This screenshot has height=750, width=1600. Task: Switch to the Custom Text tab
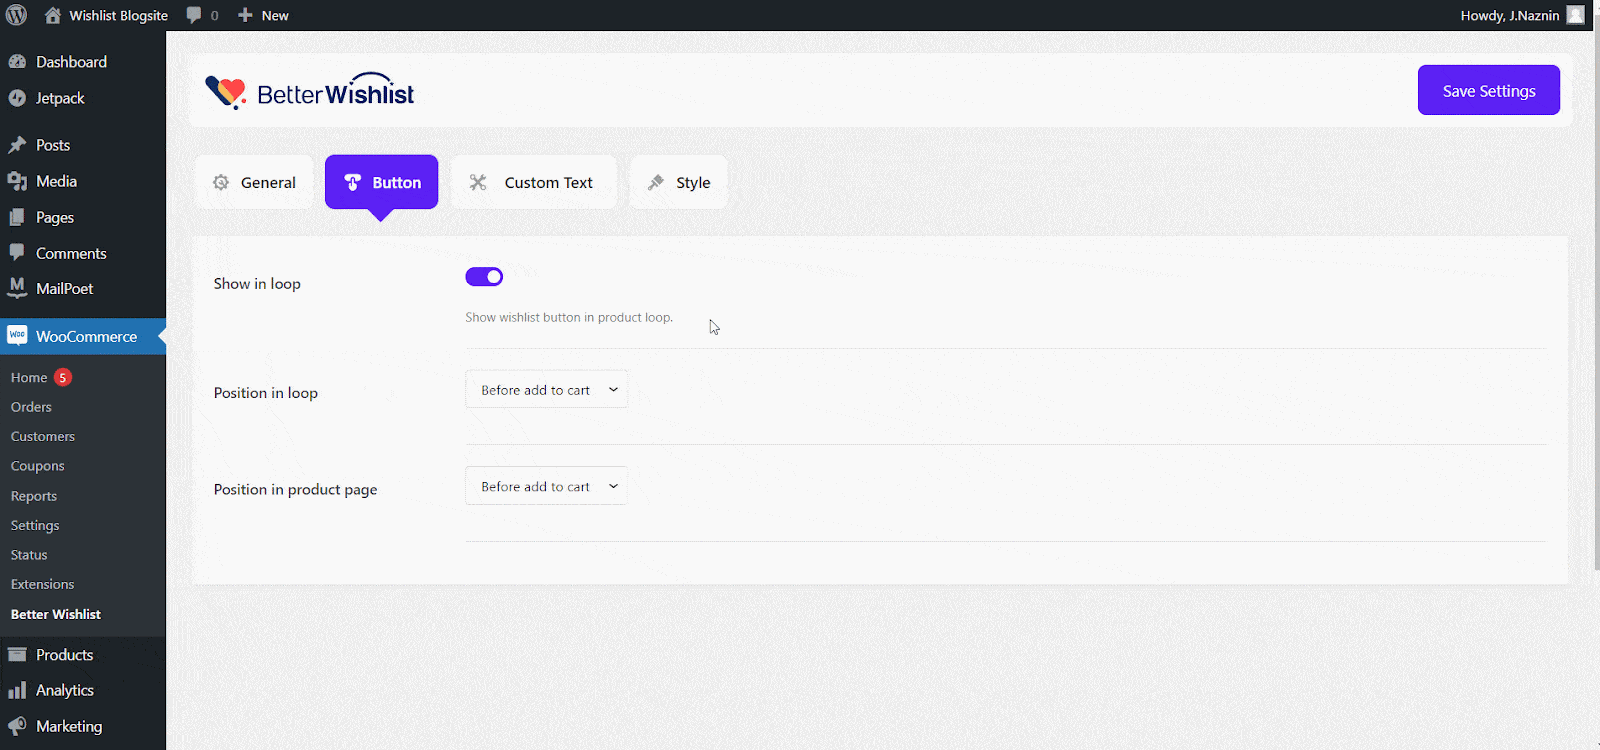click(534, 182)
